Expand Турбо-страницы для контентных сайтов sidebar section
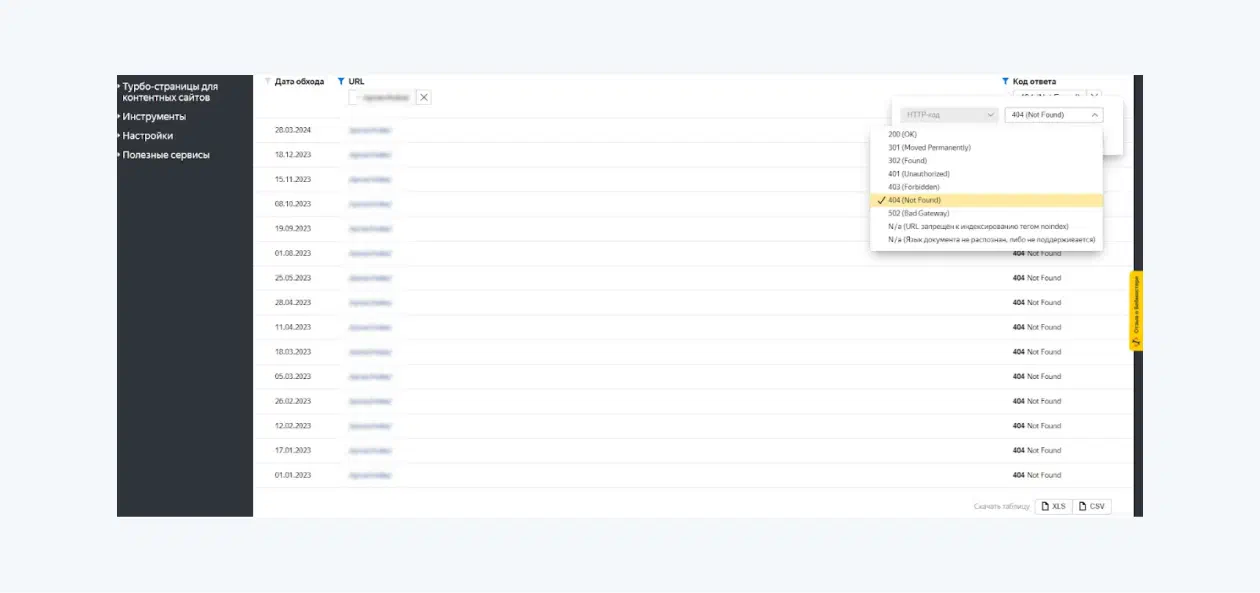1260x593 pixels. pyautogui.click(x=170, y=92)
